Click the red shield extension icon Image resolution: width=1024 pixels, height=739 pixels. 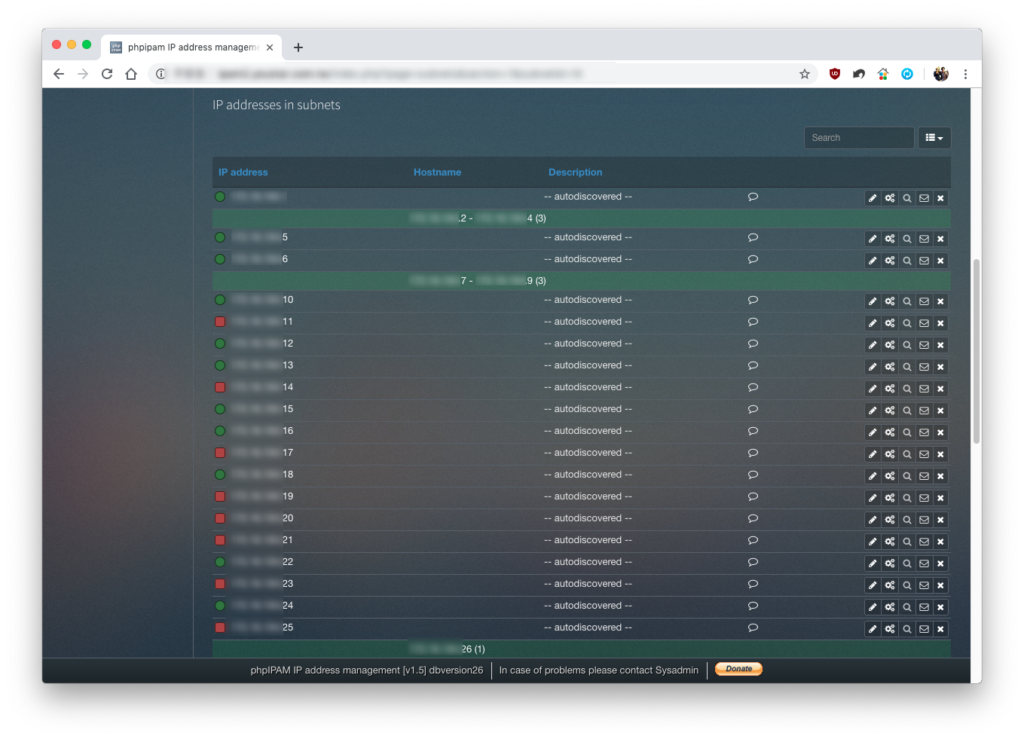[x=835, y=74]
